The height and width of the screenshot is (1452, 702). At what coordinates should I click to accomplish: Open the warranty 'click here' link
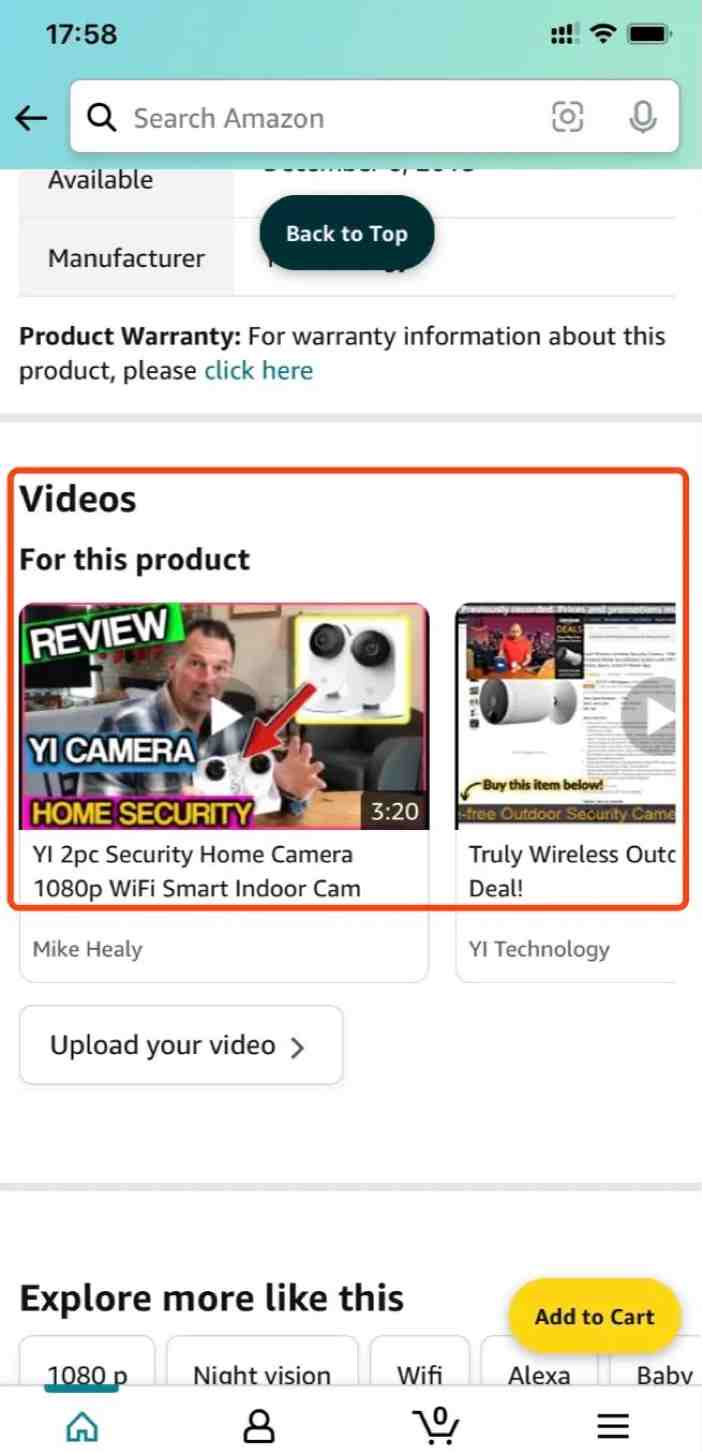coord(259,371)
